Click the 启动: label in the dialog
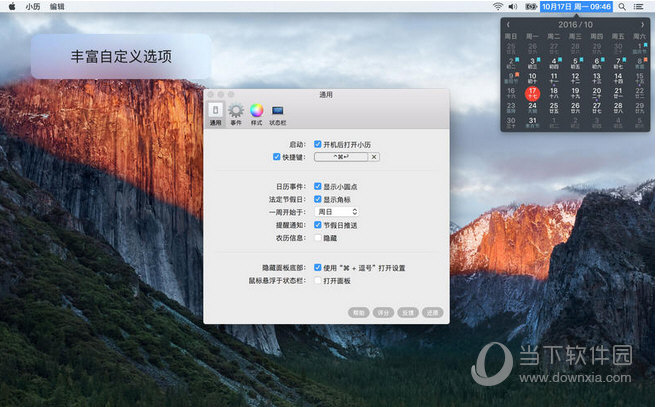This screenshot has height=407, width=656. tap(298, 144)
